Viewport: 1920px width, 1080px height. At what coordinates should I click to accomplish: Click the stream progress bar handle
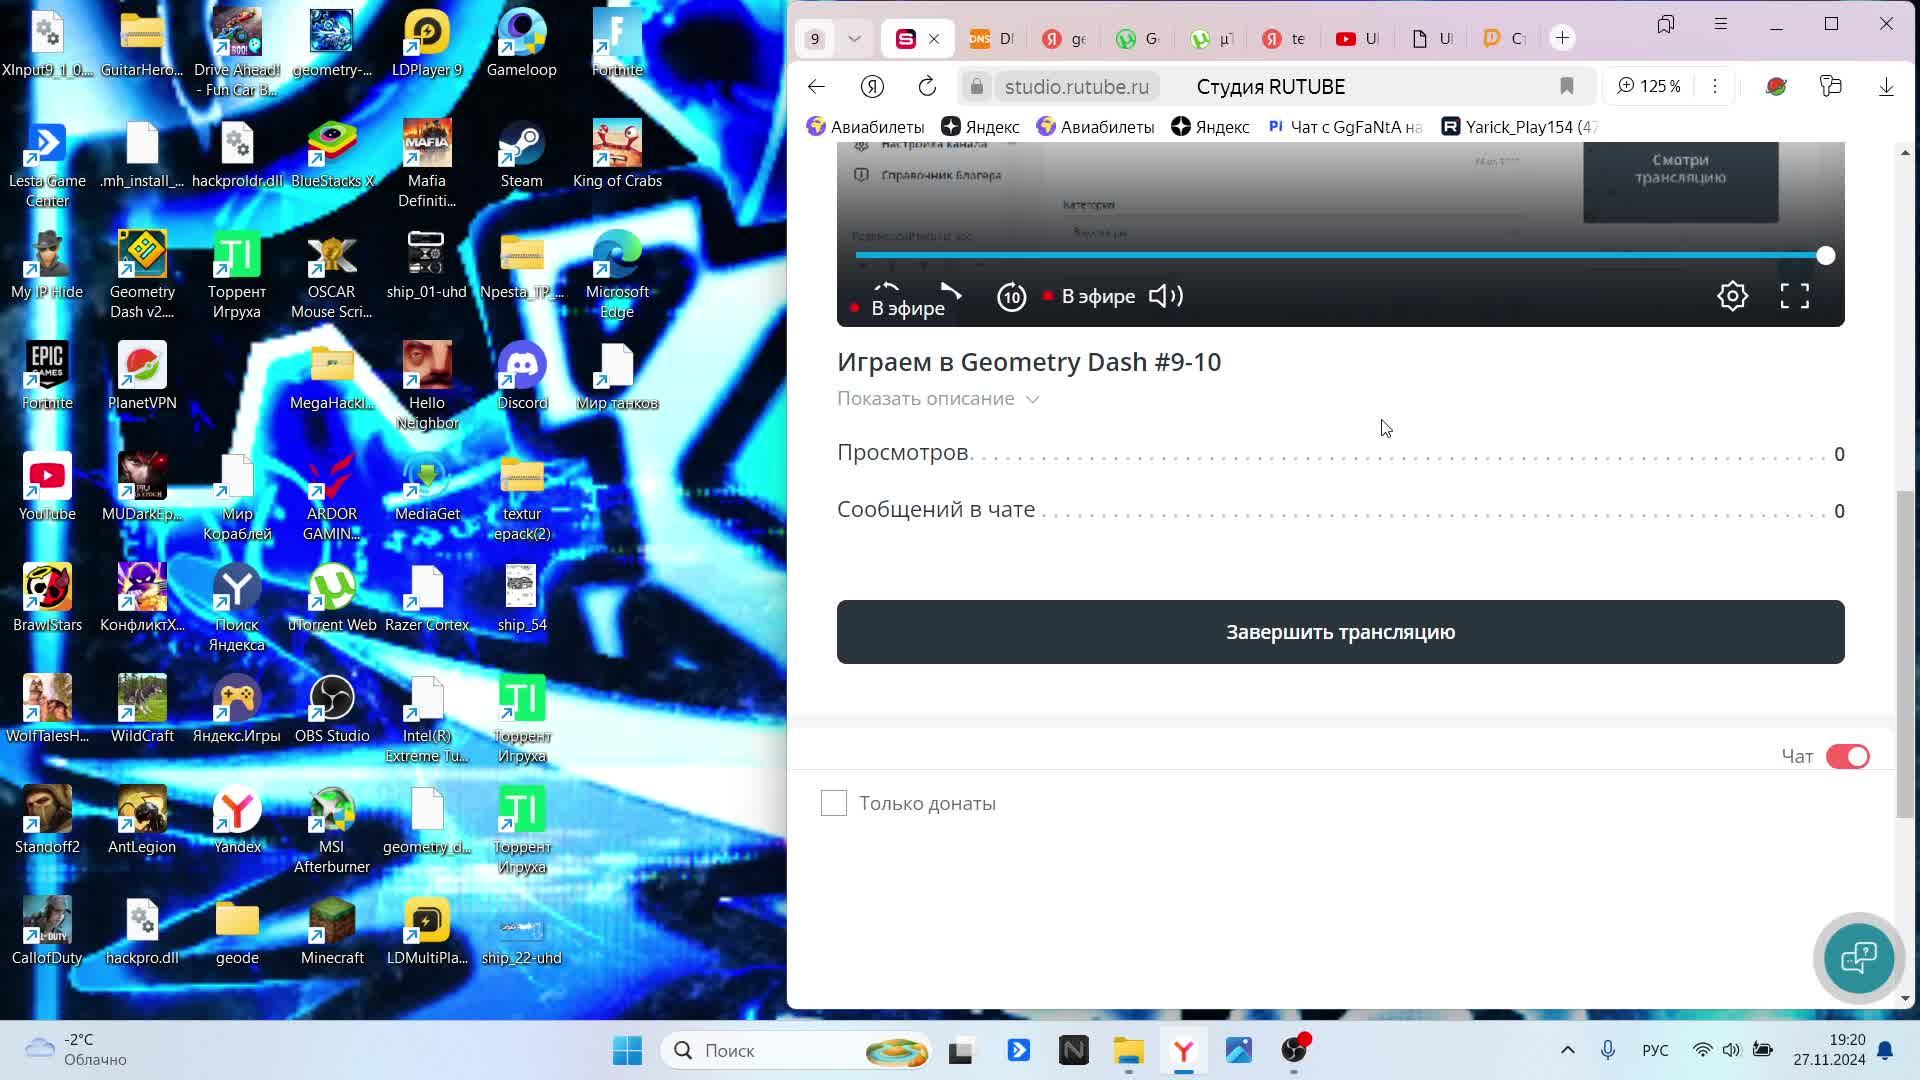point(1825,256)
